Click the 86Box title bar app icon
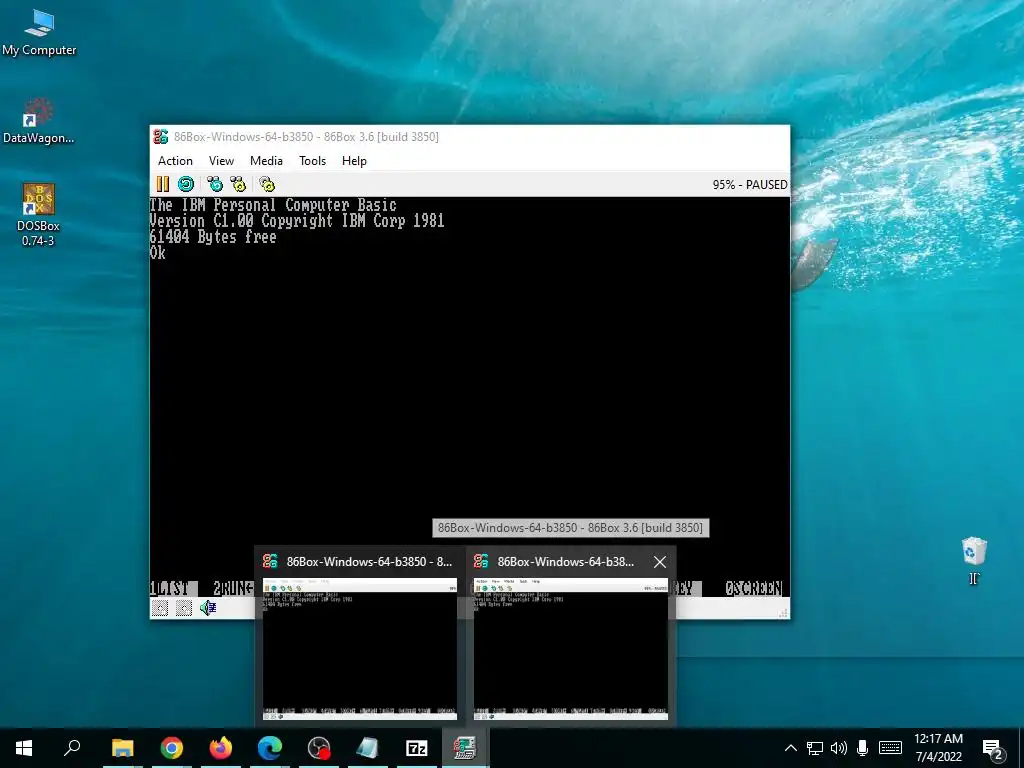 point(161,136)
